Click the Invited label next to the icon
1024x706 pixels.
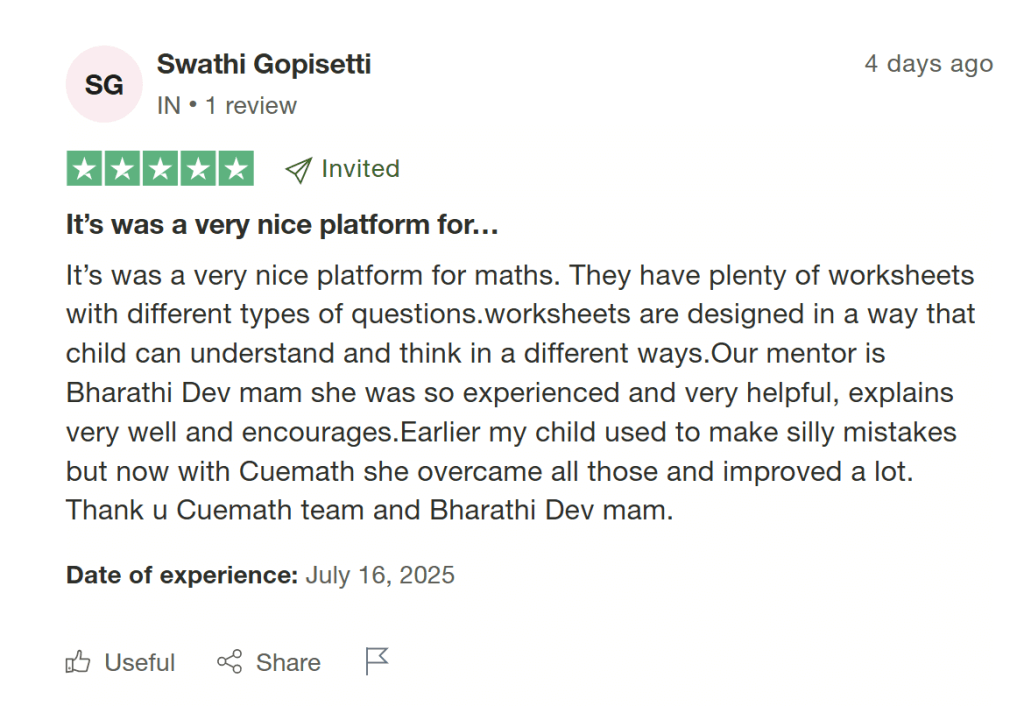tap(360, 169)
